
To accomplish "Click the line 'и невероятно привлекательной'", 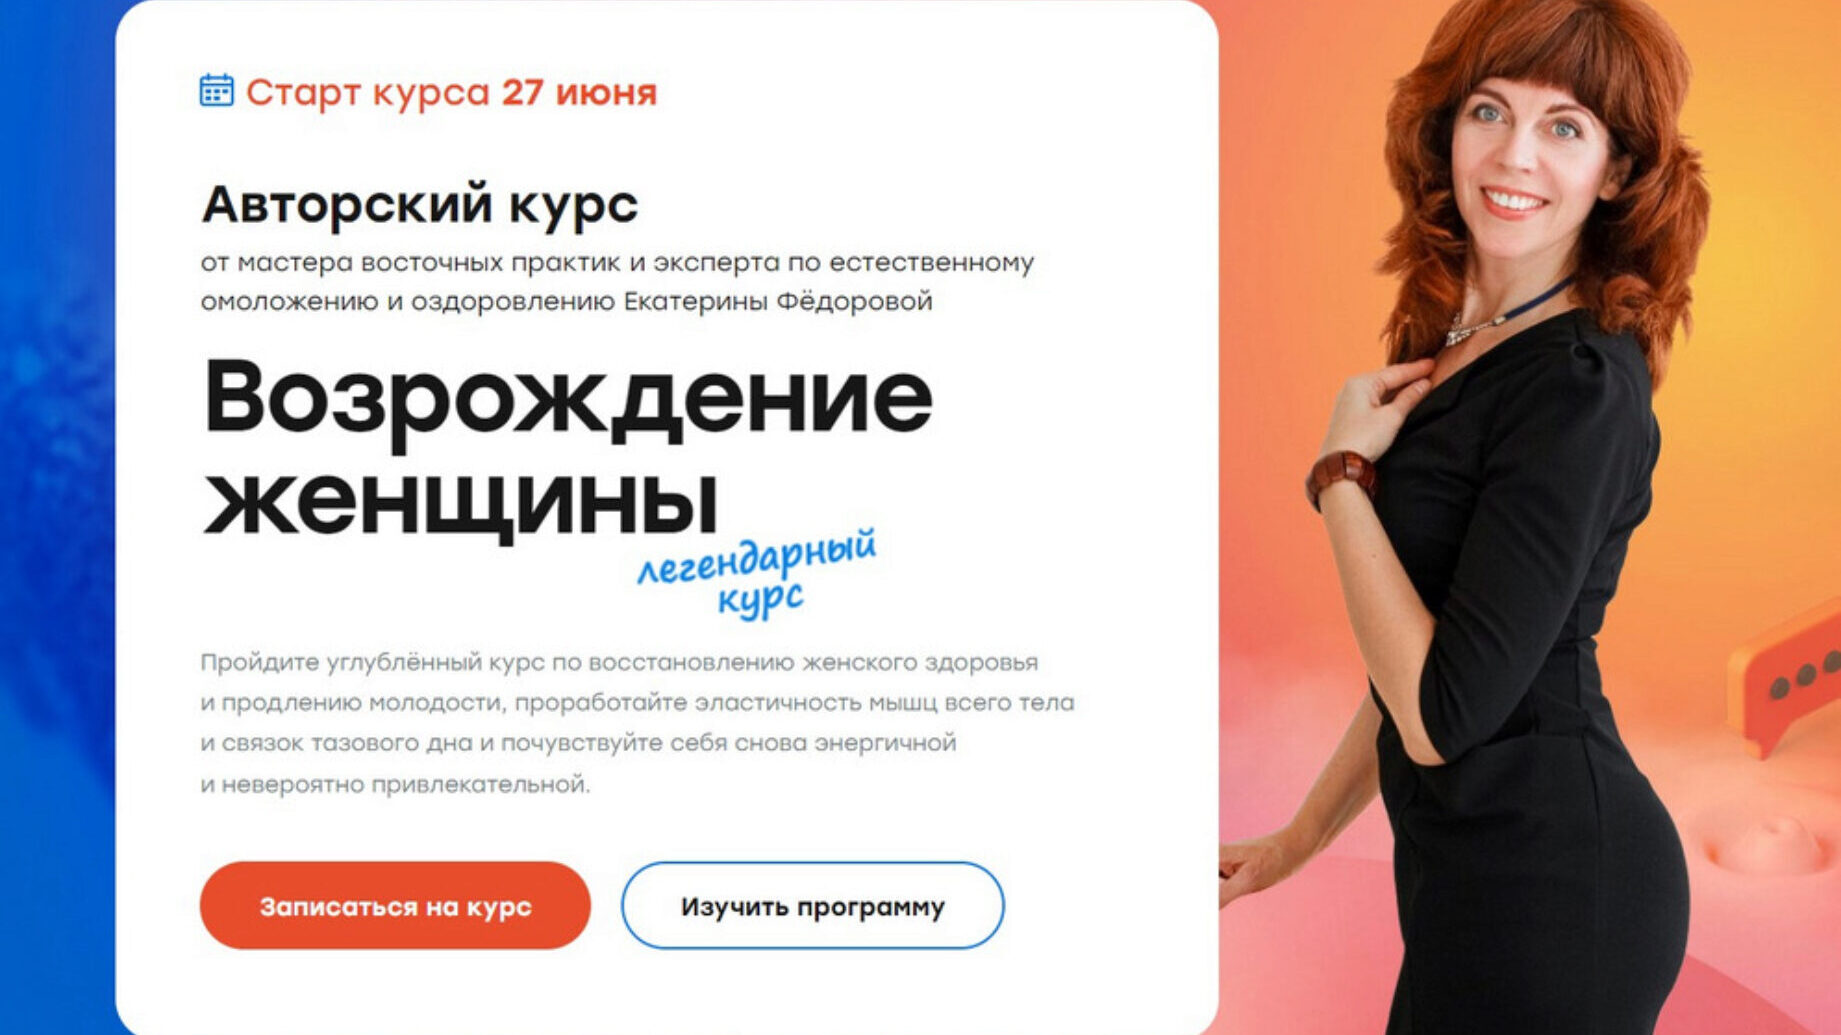I will click(395, 784).
